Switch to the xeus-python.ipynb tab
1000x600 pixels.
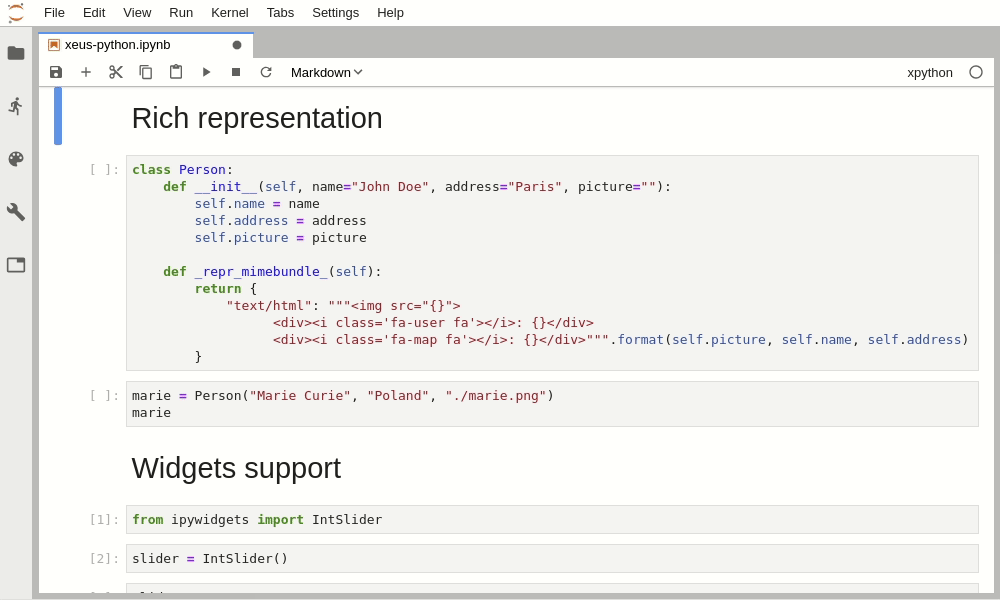click(118, 45)
